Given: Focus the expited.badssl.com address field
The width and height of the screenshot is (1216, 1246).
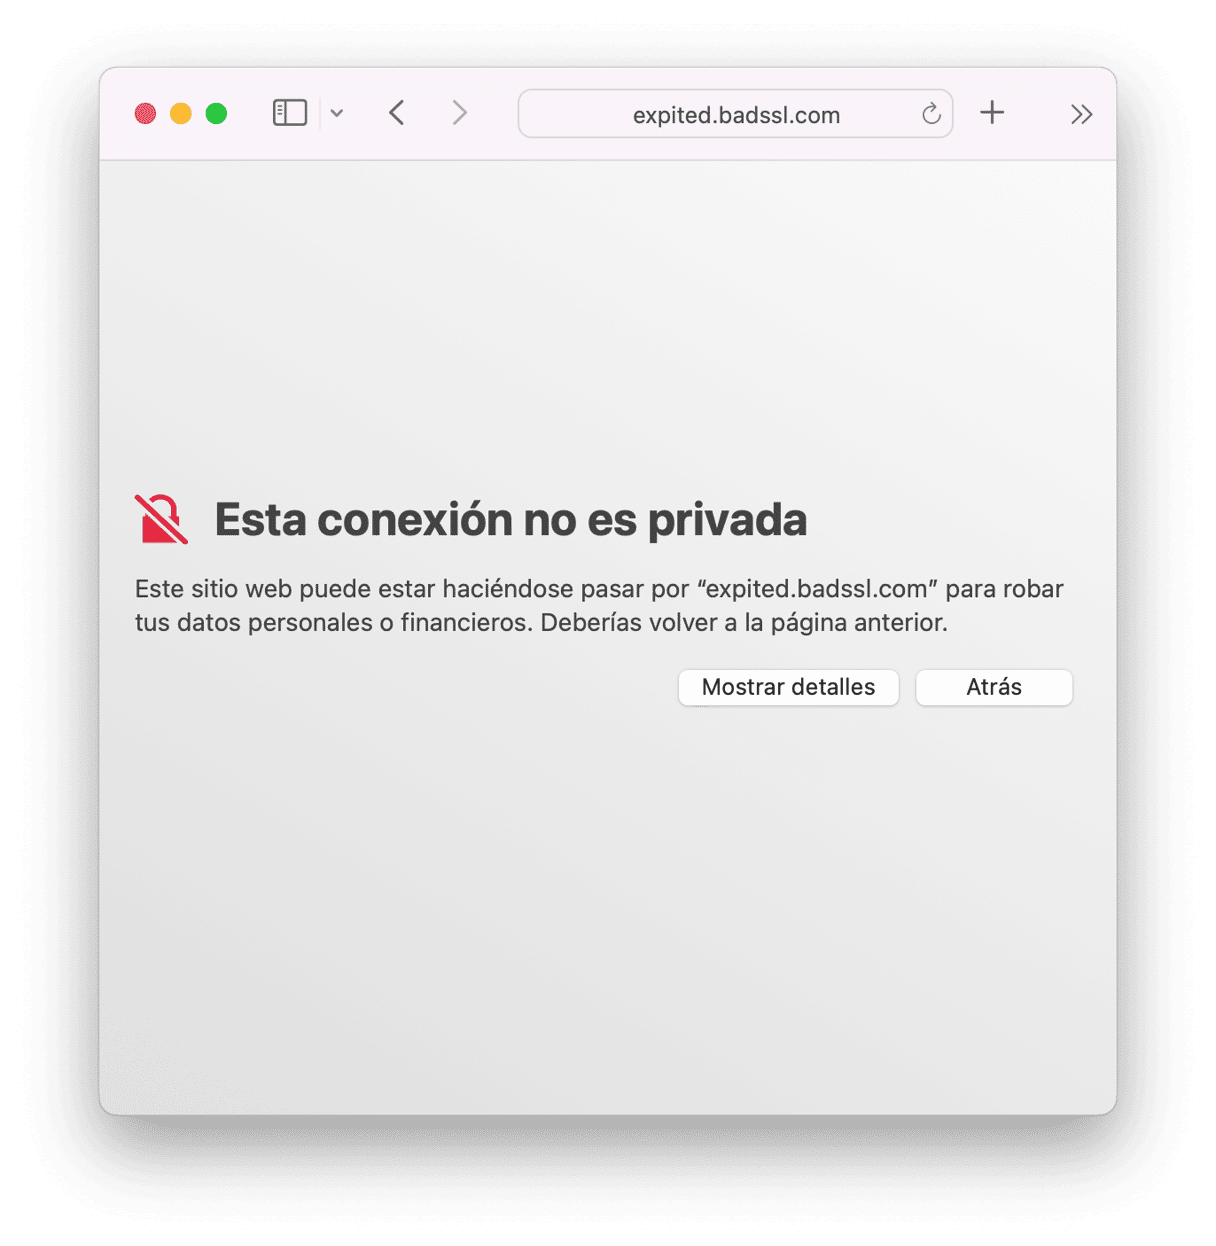Looking at the screenshot, I should [735, 114].
